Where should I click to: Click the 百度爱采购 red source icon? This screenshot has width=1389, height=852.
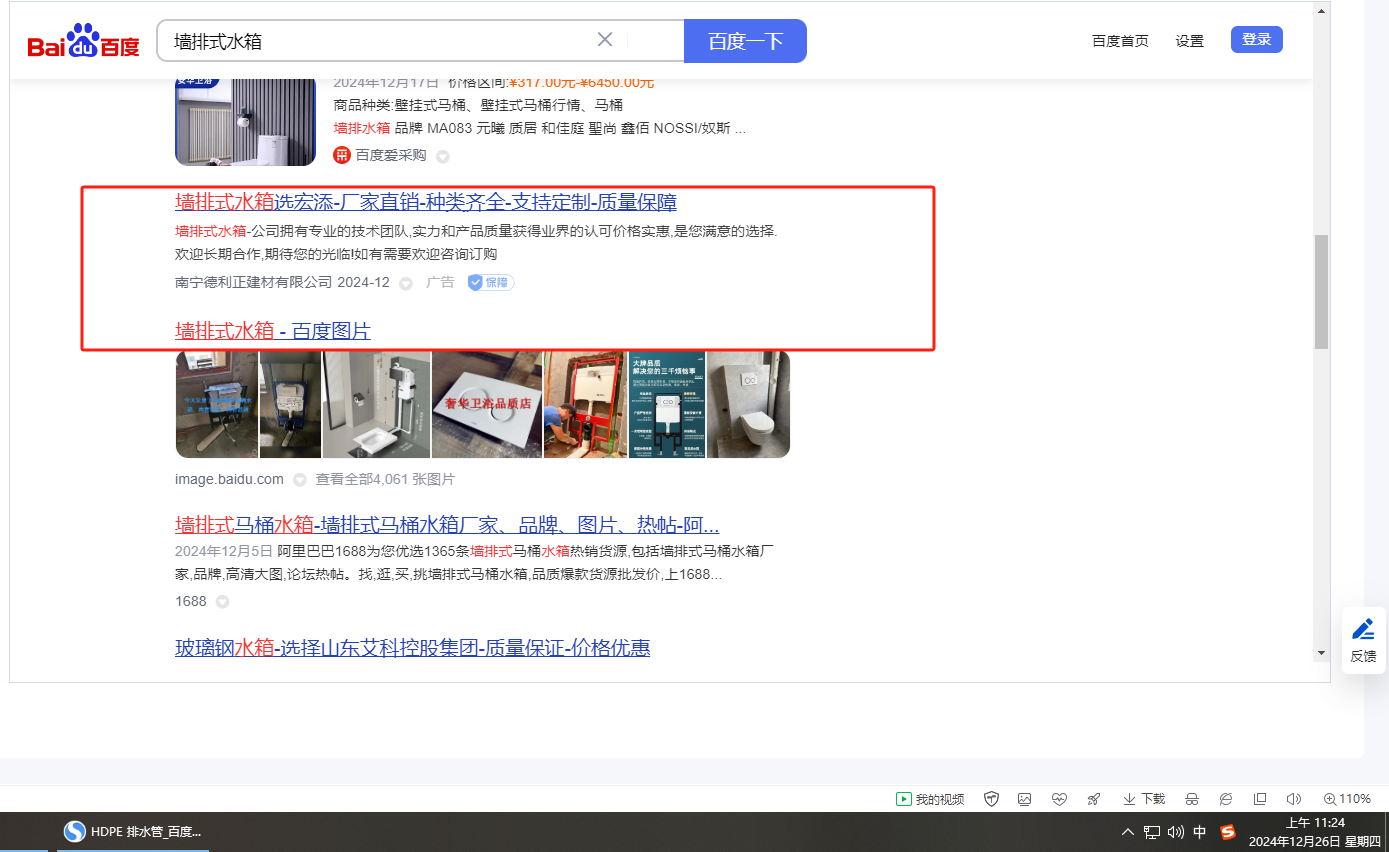point(342,155)
